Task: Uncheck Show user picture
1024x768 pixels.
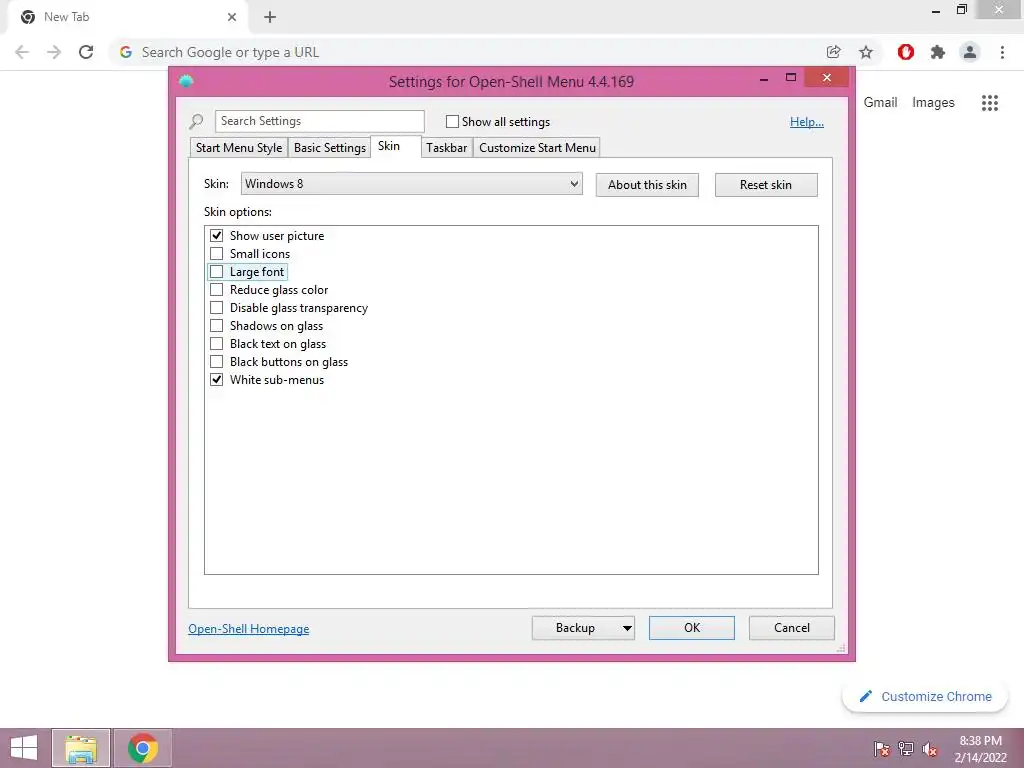Action: (216, 236)
